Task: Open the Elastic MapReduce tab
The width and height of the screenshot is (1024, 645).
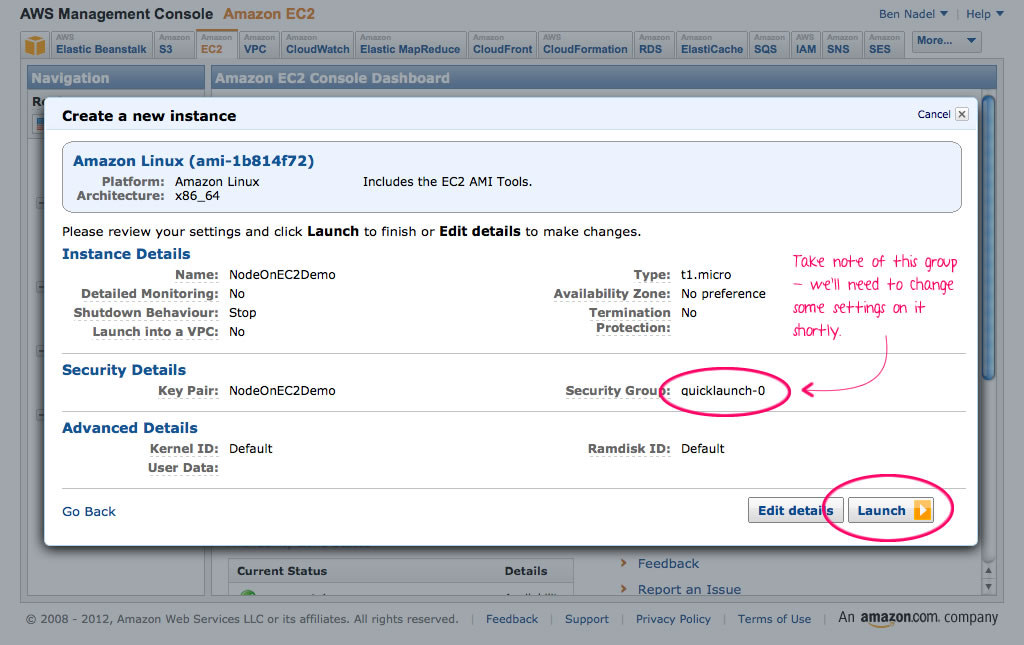Action: pyautogui.click(x=410, y=45)
